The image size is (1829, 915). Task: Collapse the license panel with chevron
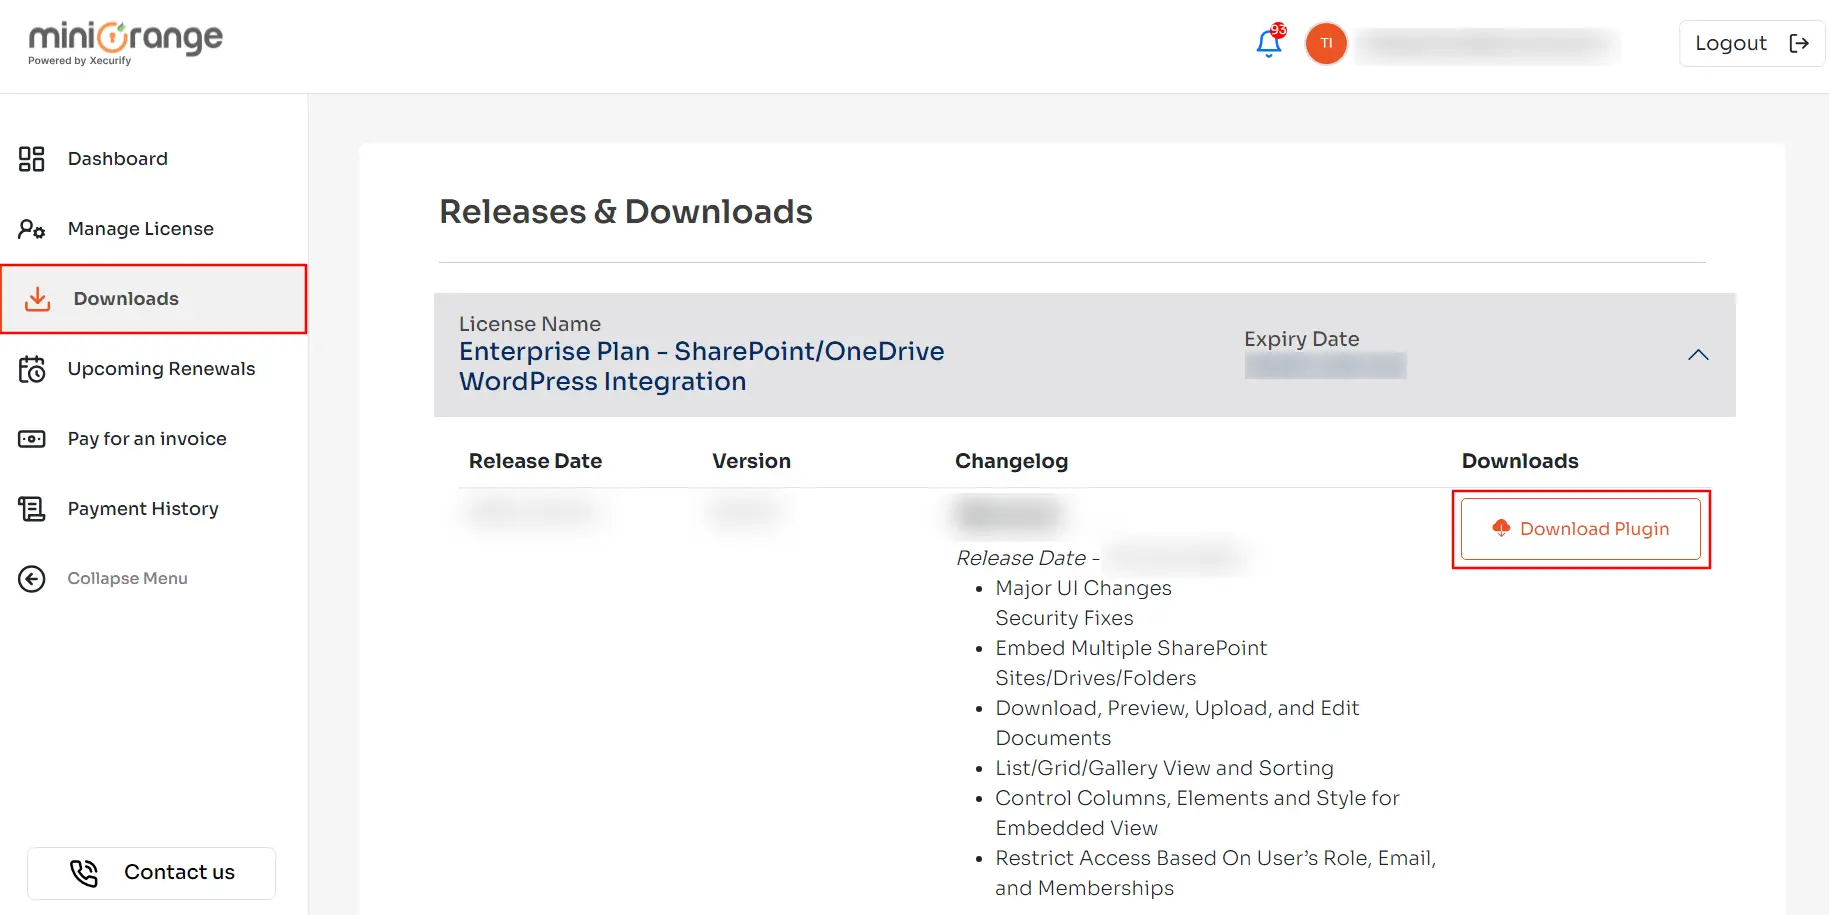click(x=1698, y=355)
